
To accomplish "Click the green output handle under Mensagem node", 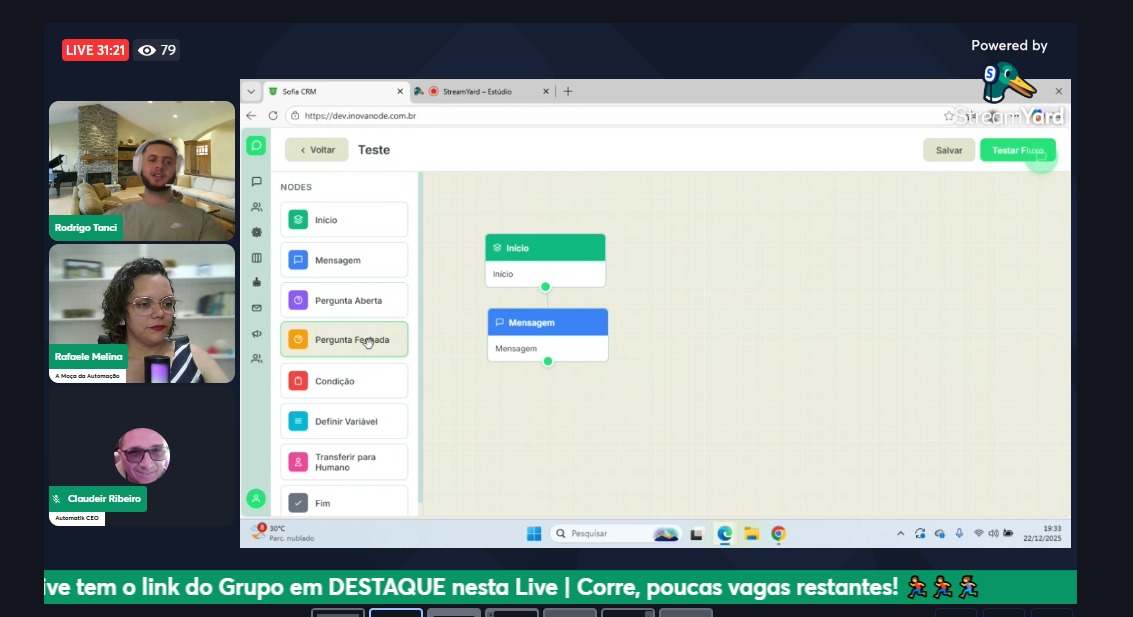I will 548,361.
